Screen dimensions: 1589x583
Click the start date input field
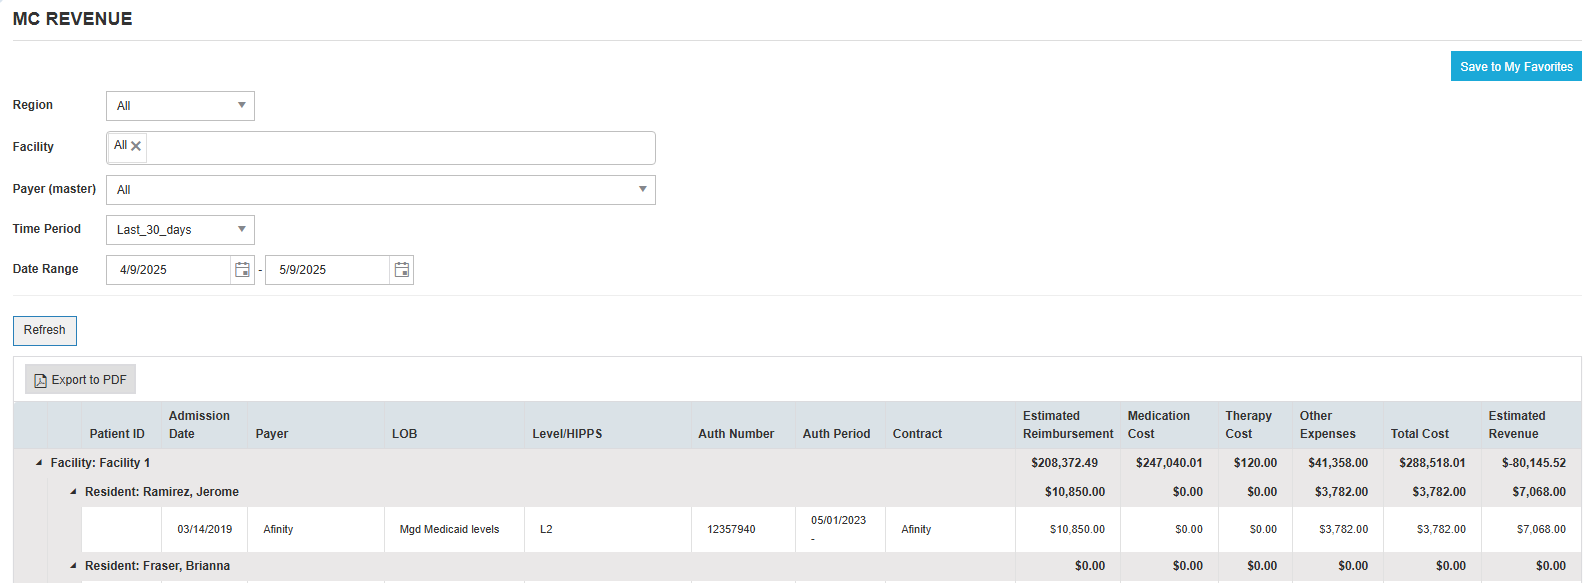click(168, 270)
